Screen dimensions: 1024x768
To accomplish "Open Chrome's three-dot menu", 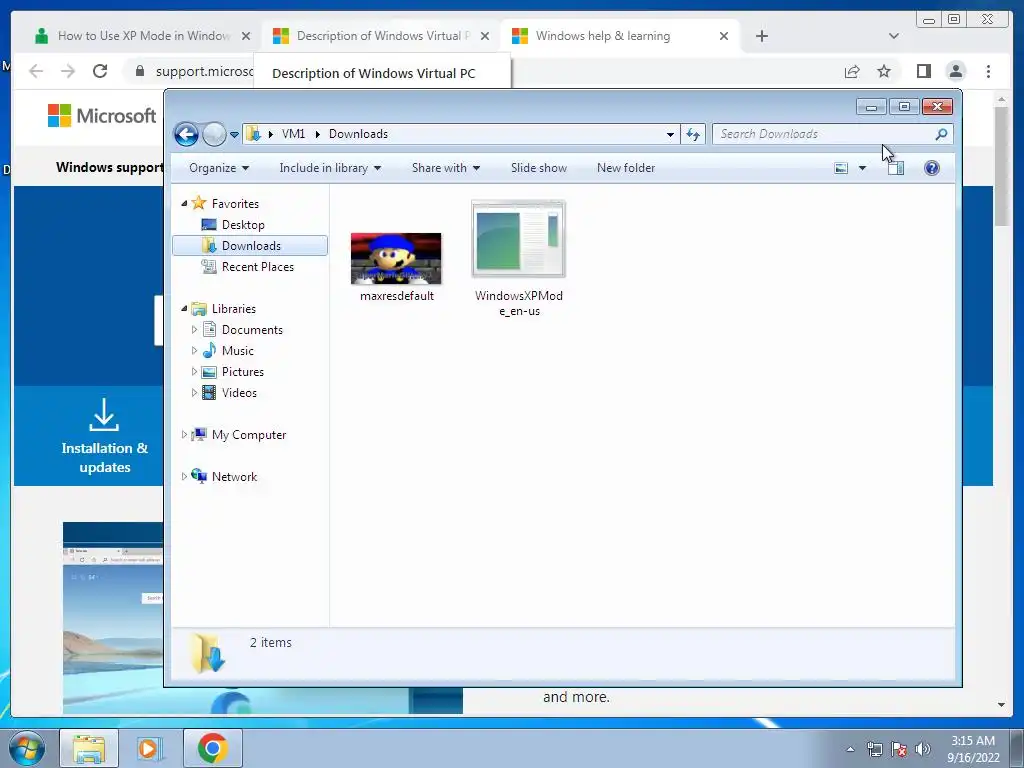I will pos(988,71).
